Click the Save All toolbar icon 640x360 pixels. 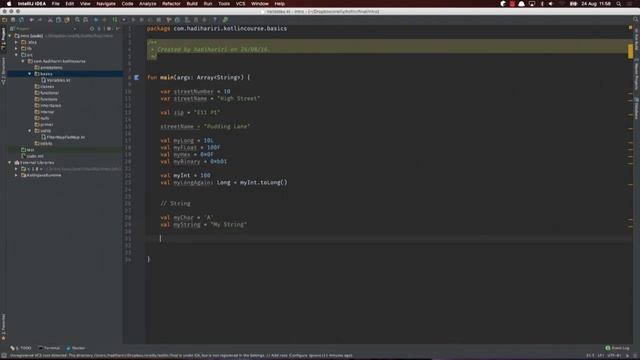(x=13, y=20)
